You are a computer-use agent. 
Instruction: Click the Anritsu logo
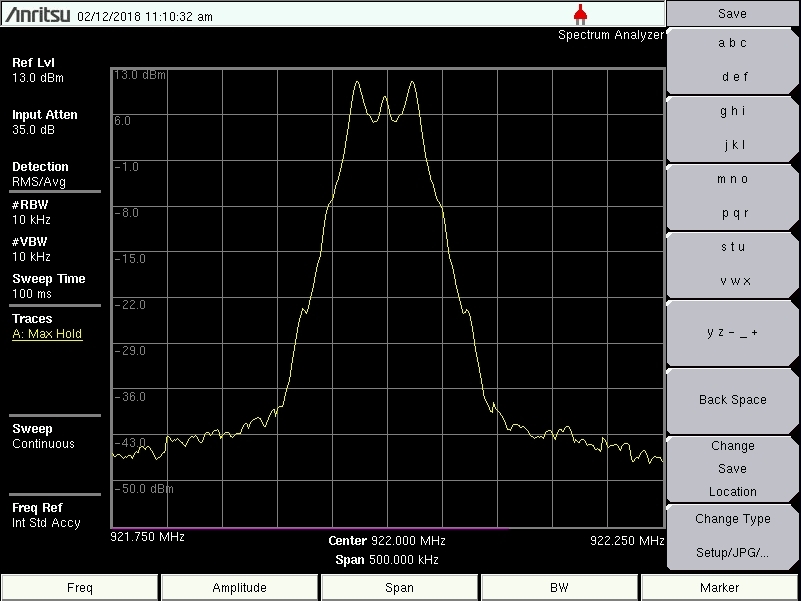coord(37,15)
